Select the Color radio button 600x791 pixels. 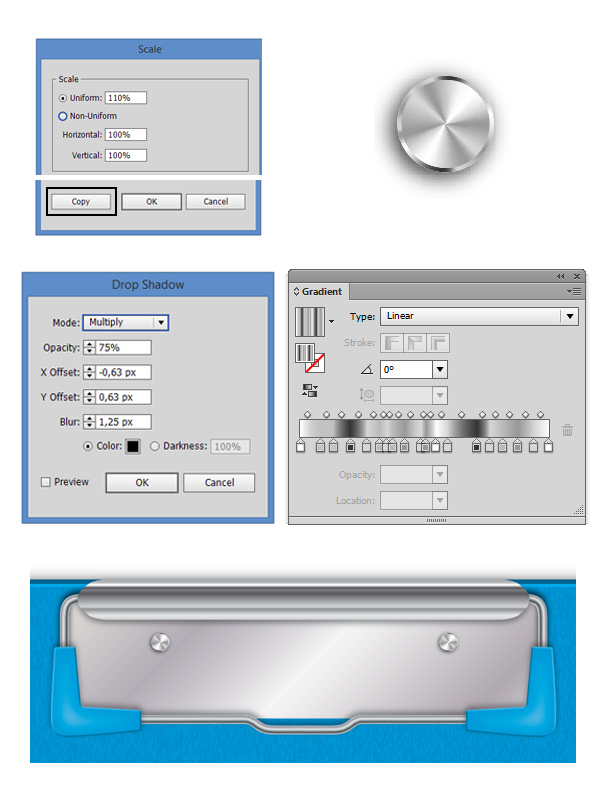pyautogui.click(x=88, y=446)
